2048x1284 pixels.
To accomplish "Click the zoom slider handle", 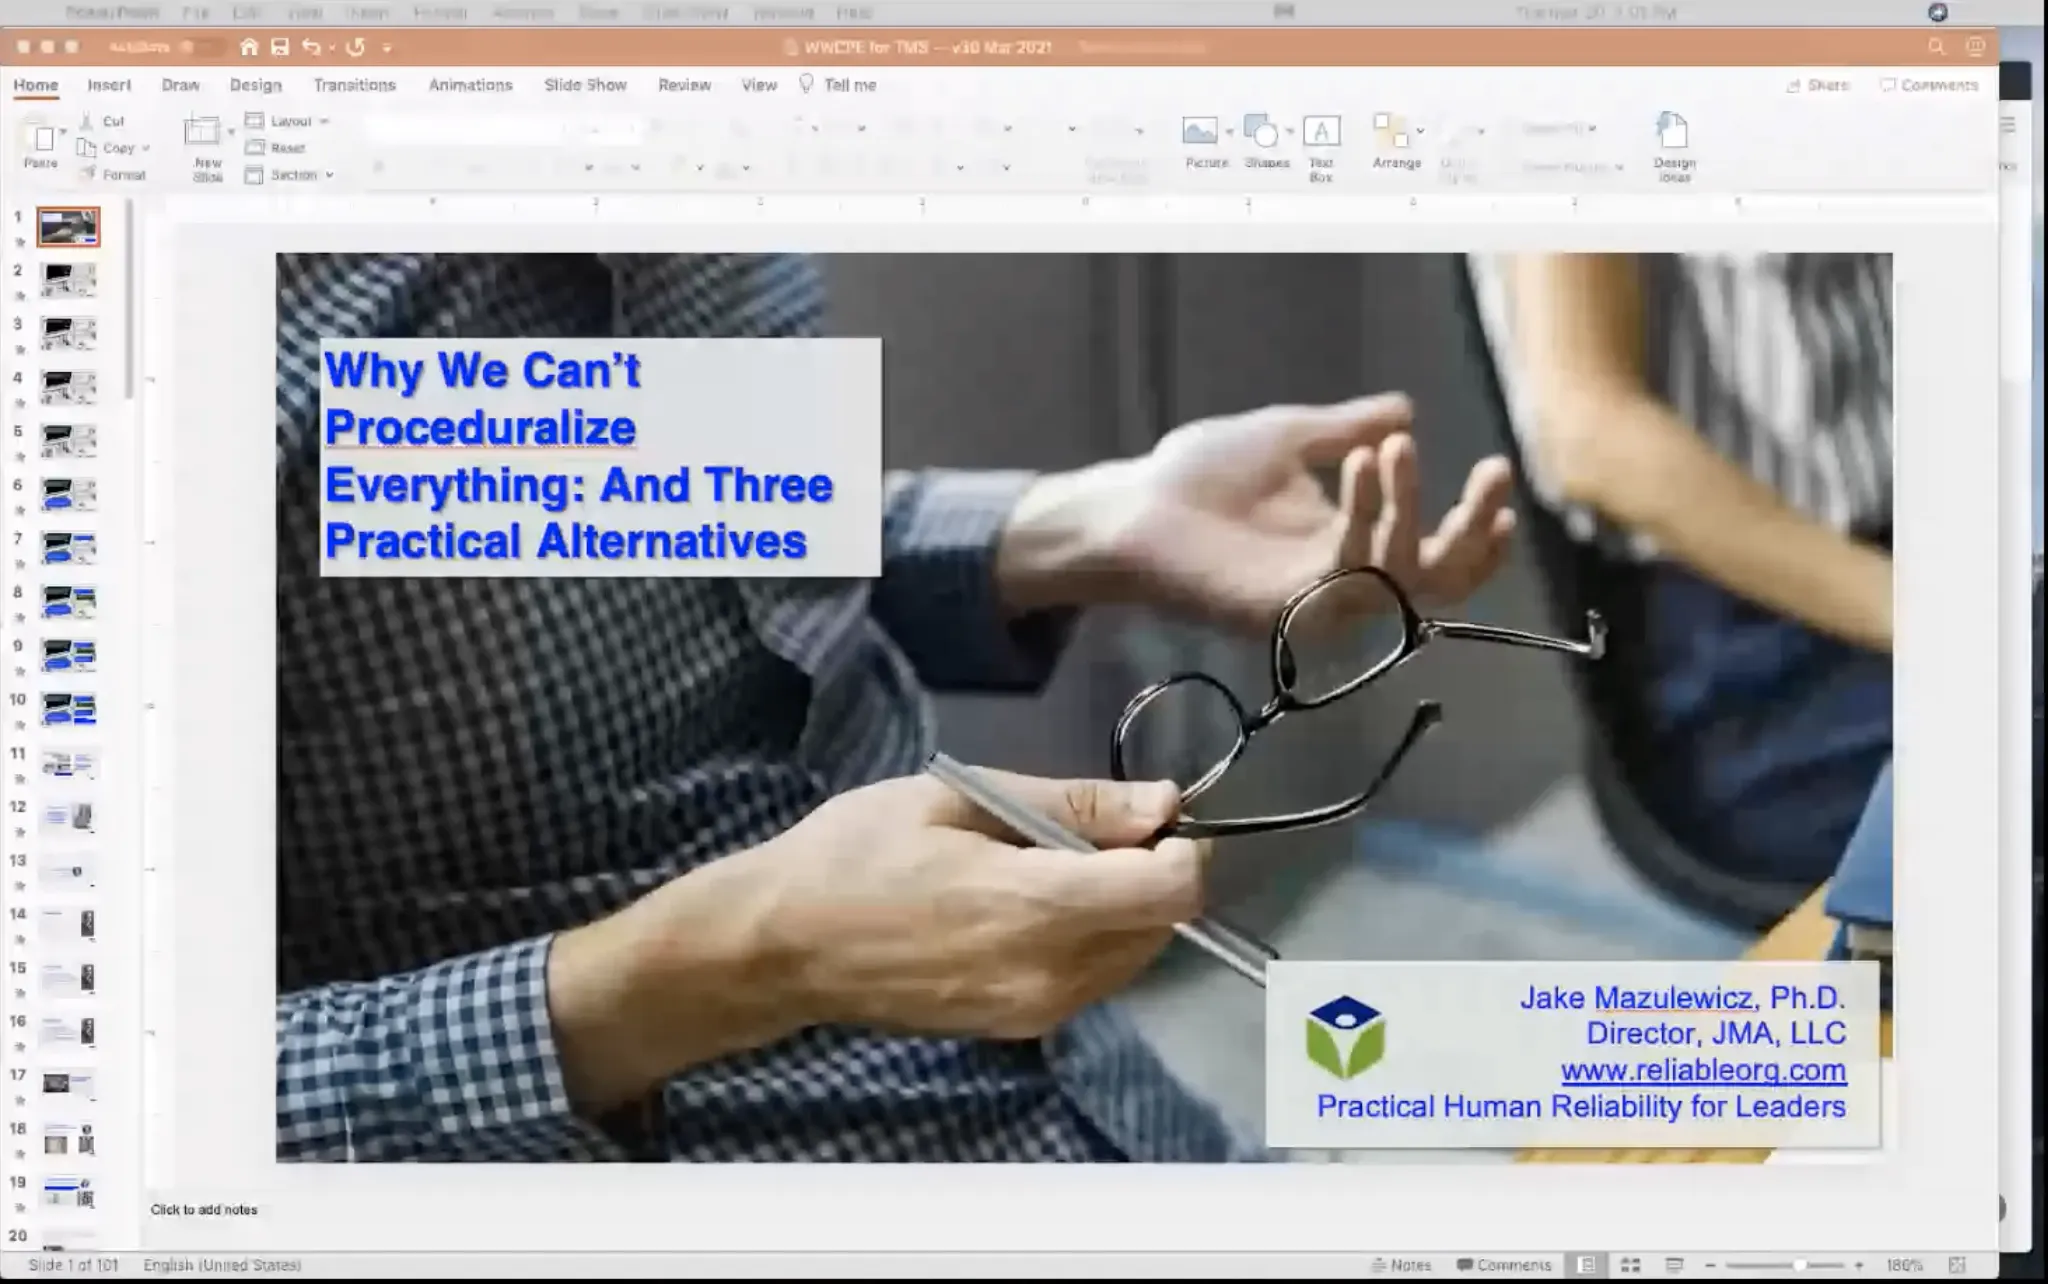I will pos(1799,1265).
